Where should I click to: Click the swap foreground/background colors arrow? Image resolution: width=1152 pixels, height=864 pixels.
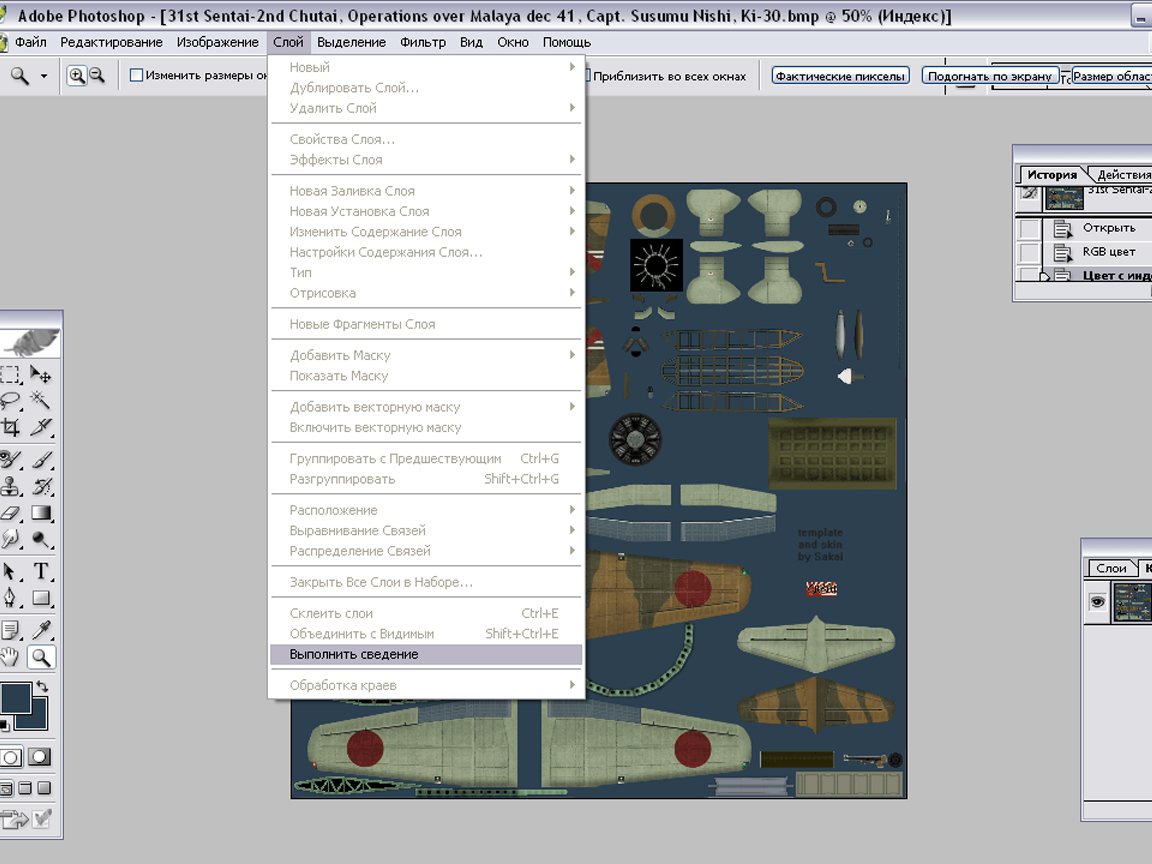pyautogui.click(x=43, y=685)
